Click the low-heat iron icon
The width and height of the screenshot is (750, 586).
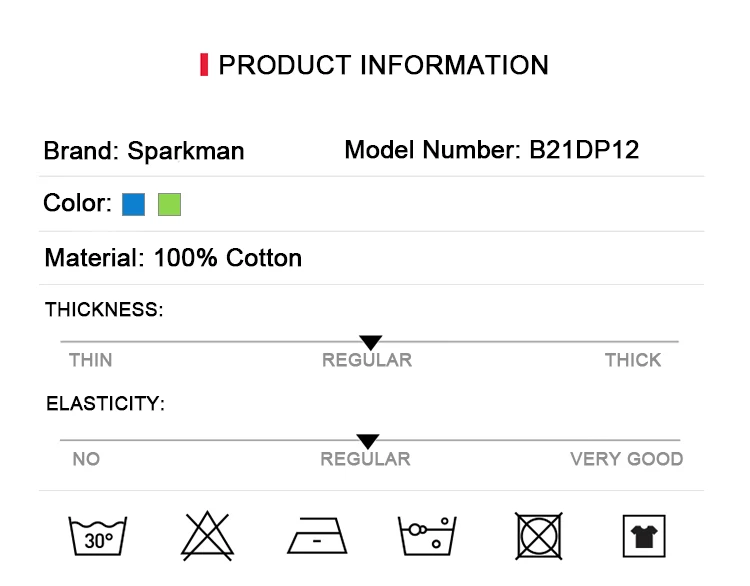pyautogui.click(x=317, y=535)
